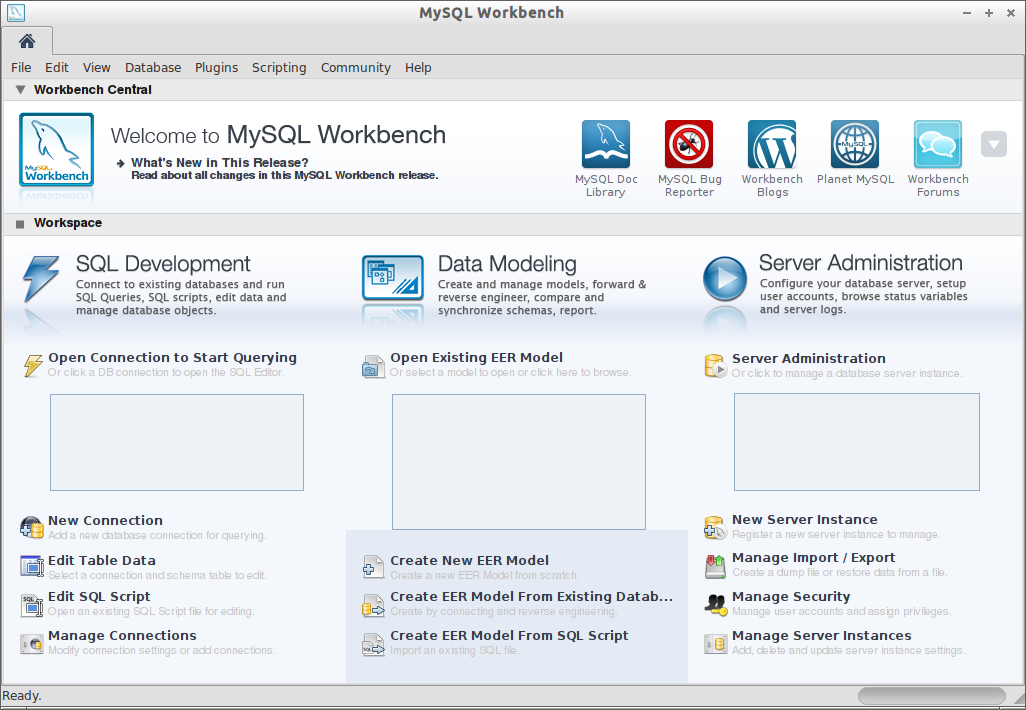Click the 'Ready.' status bar text
Viewport: 1026px width, 710px height.
[22, 696]
